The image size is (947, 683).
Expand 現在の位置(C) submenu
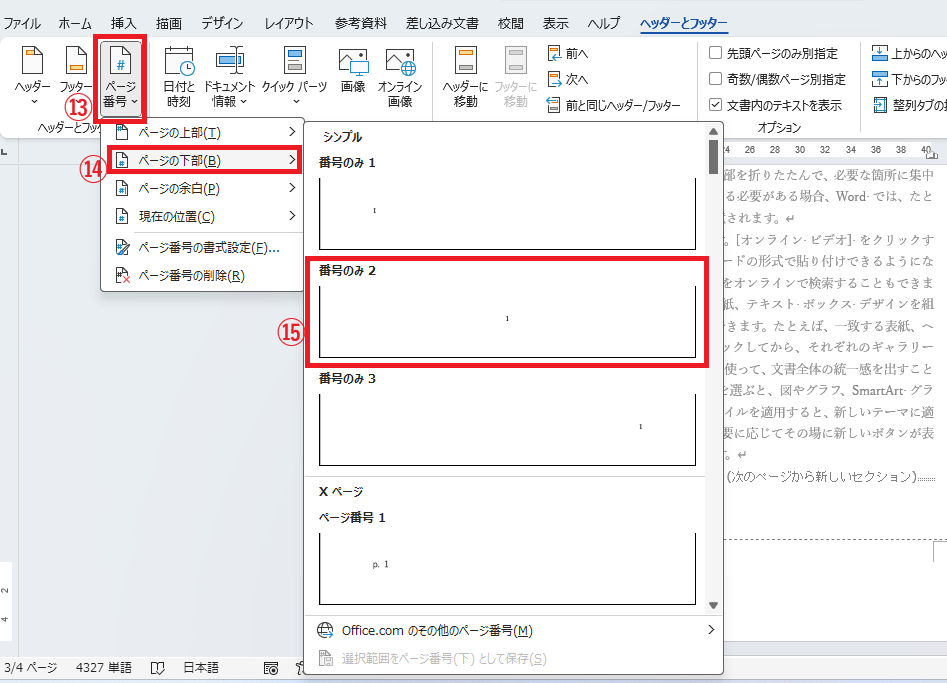click(204, 216)
